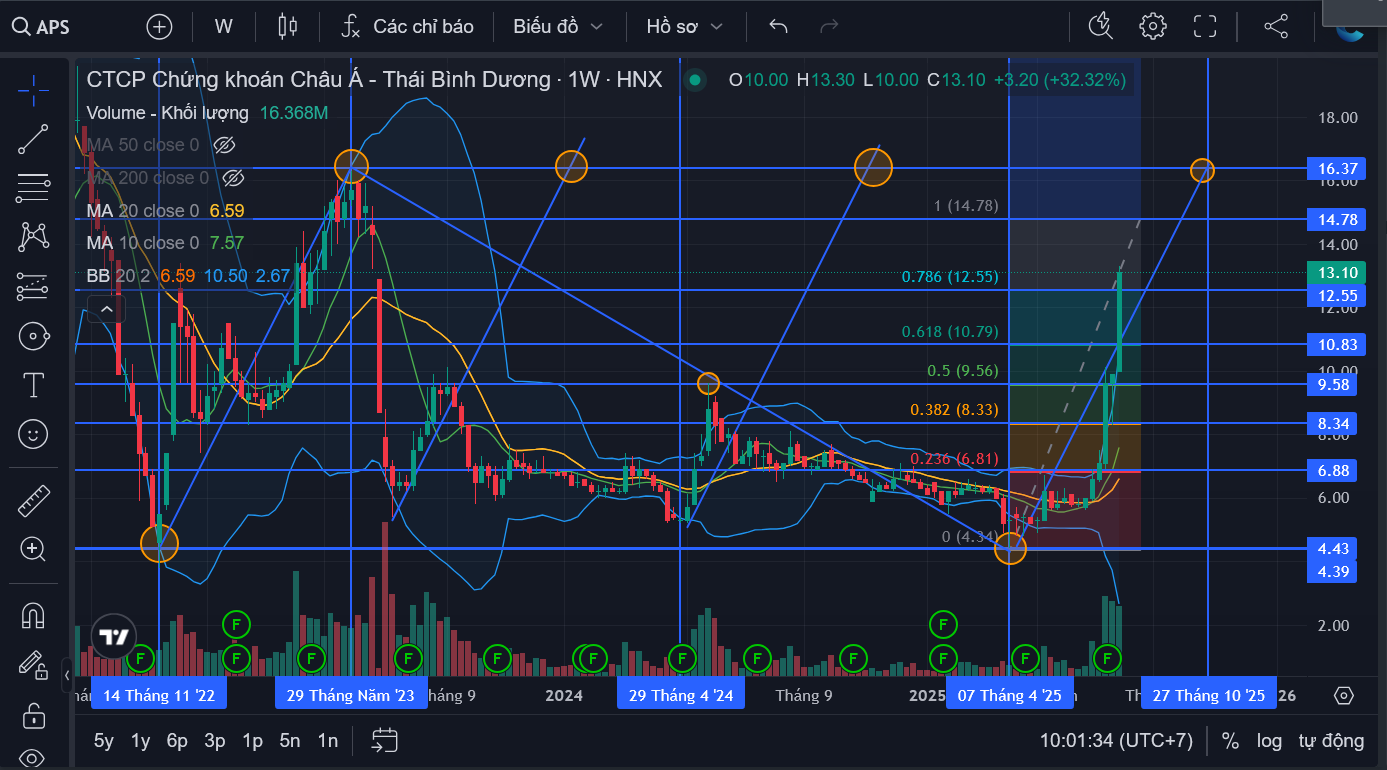Screen dimensions: 1387x770
Task: Open the time axis settings gear
Action: [1344, 695]
